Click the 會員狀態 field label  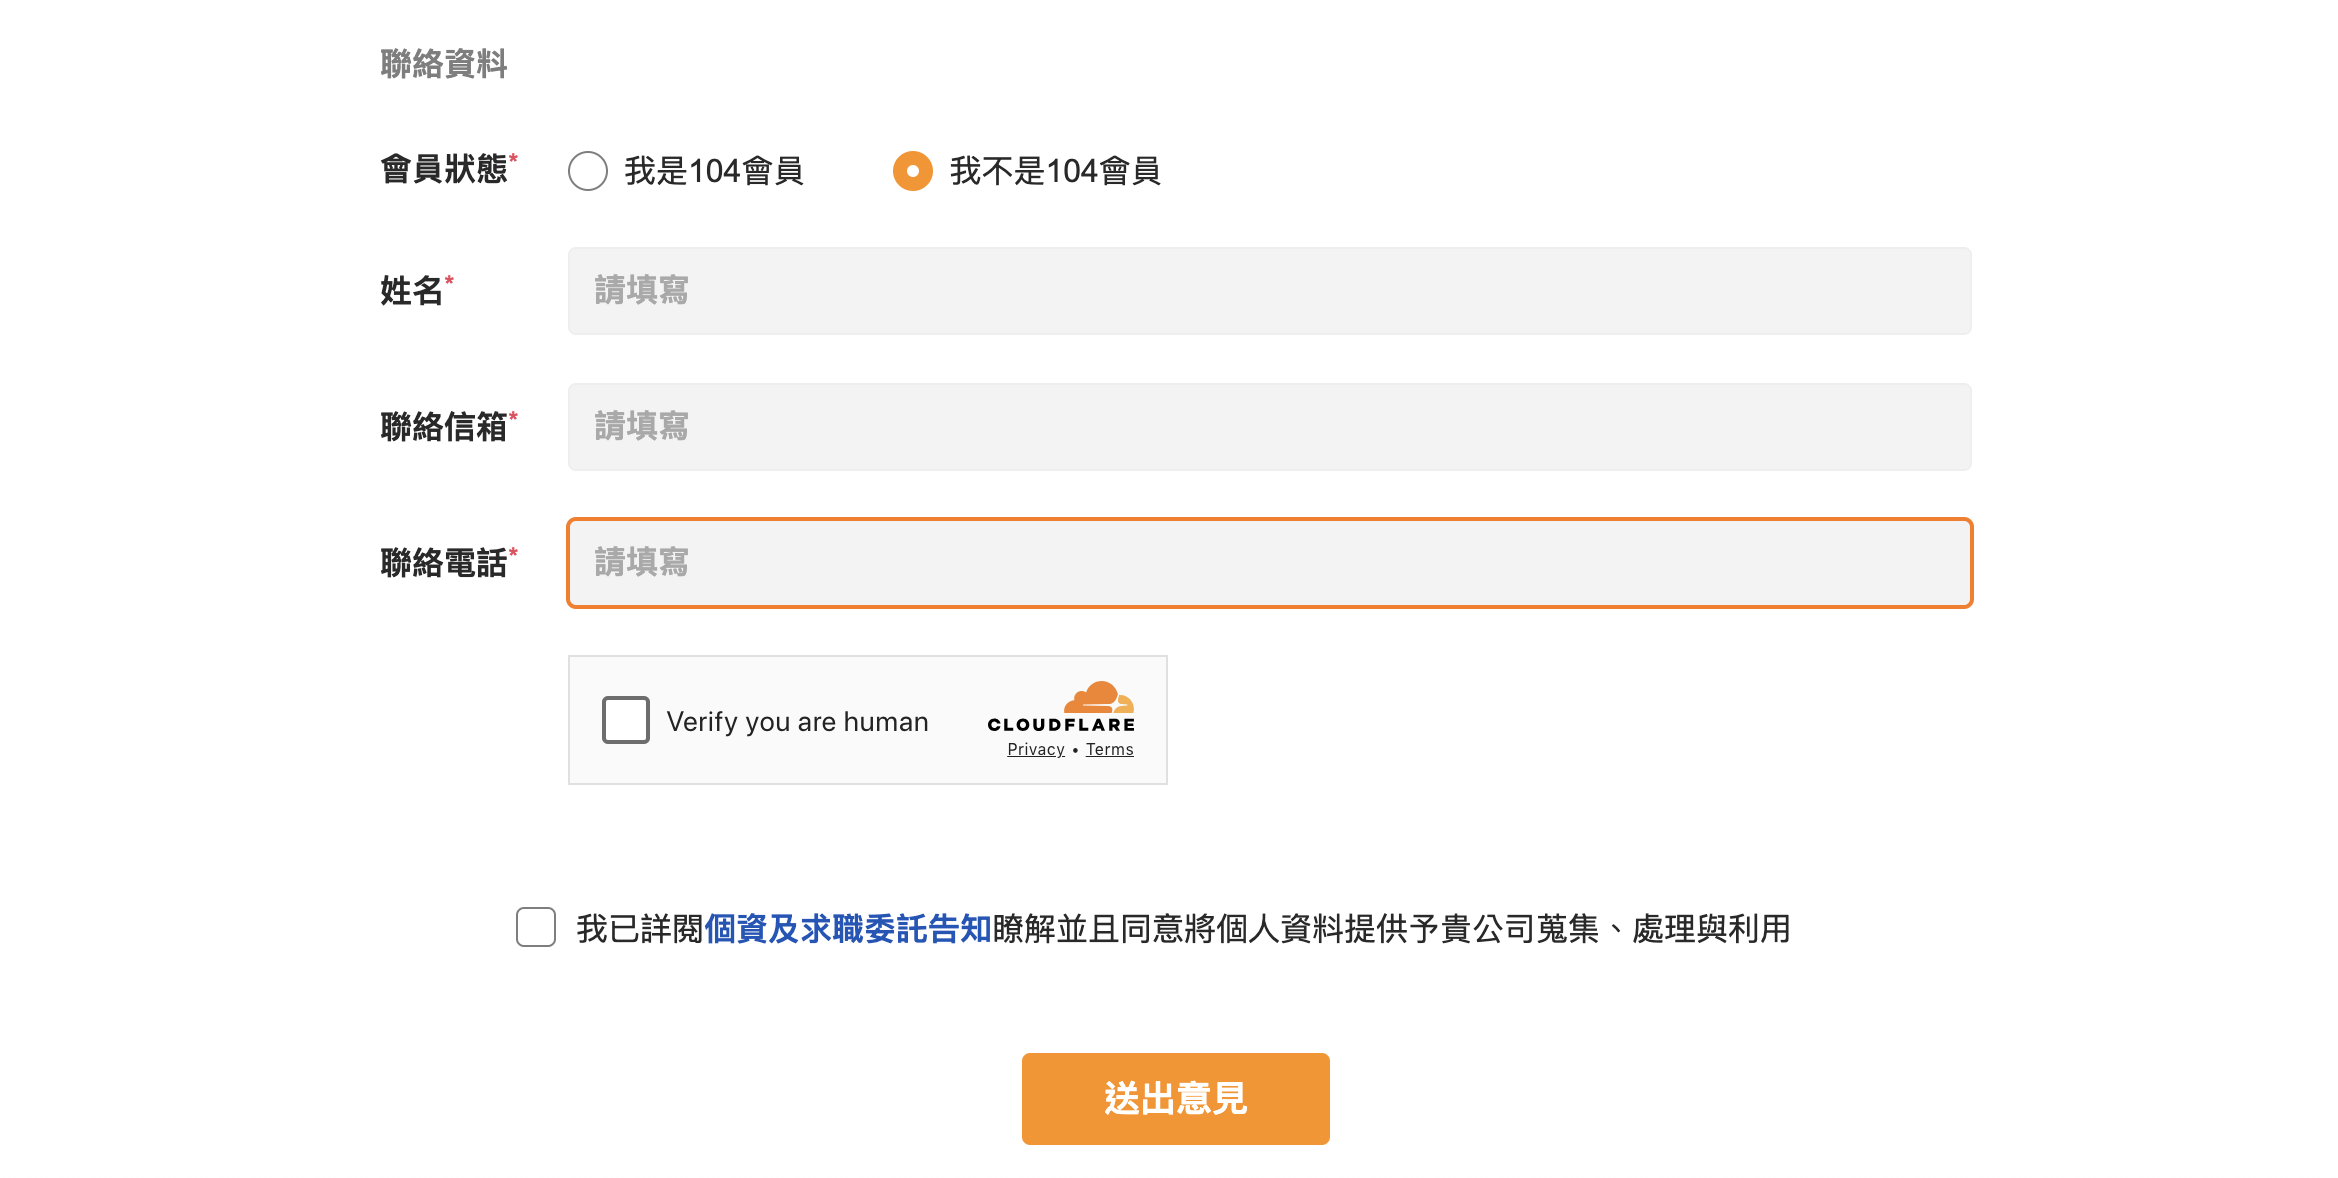tap(444, 169)
